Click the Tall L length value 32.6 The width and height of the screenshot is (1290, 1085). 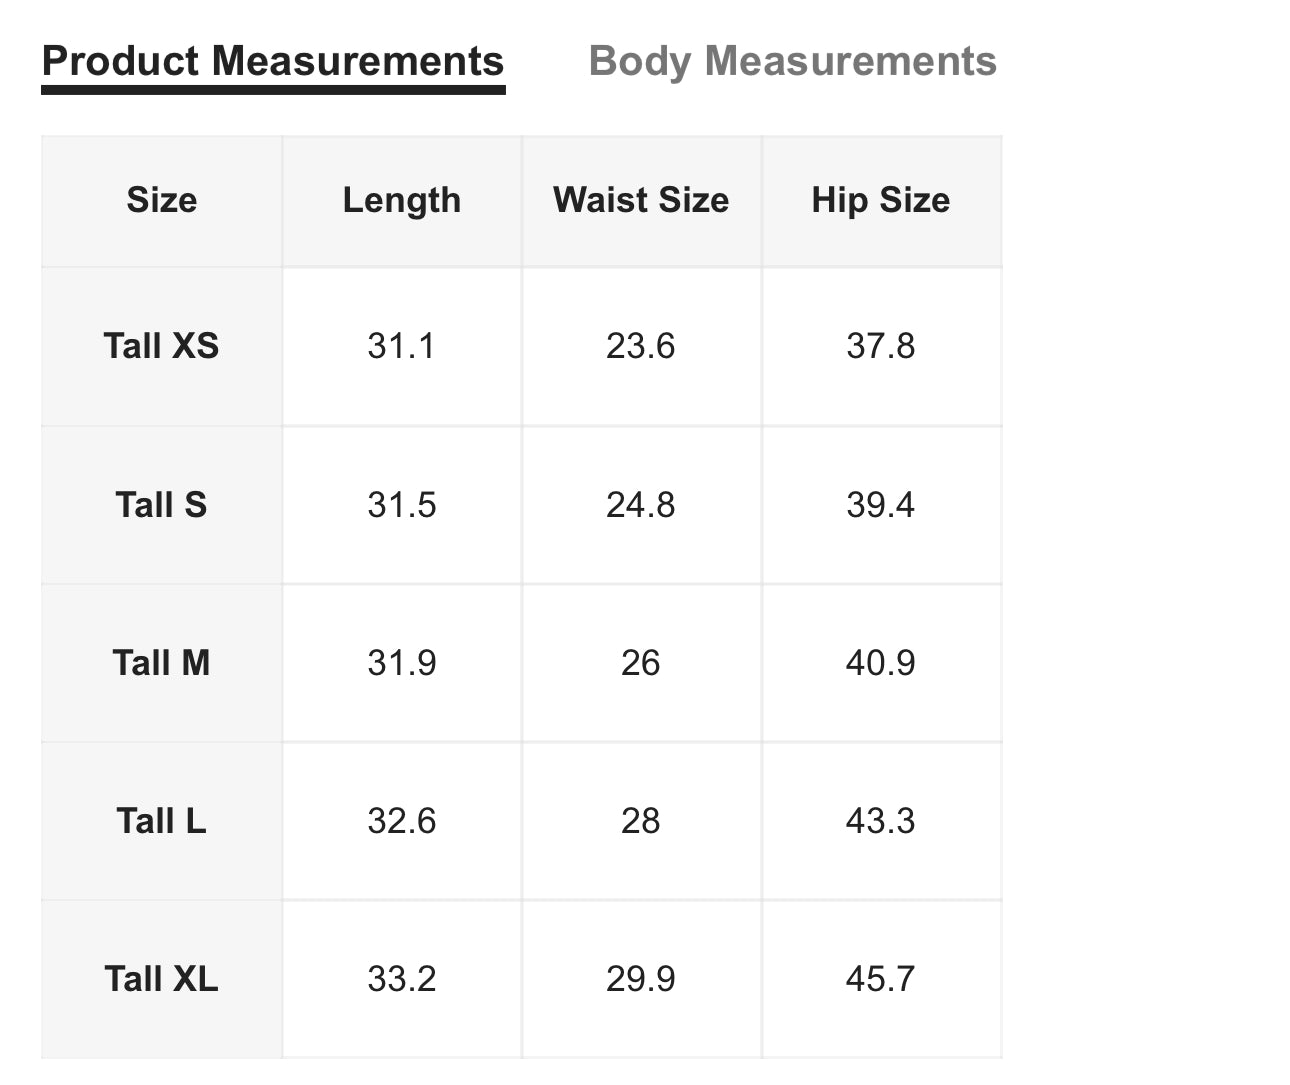[x=402, y=821]
